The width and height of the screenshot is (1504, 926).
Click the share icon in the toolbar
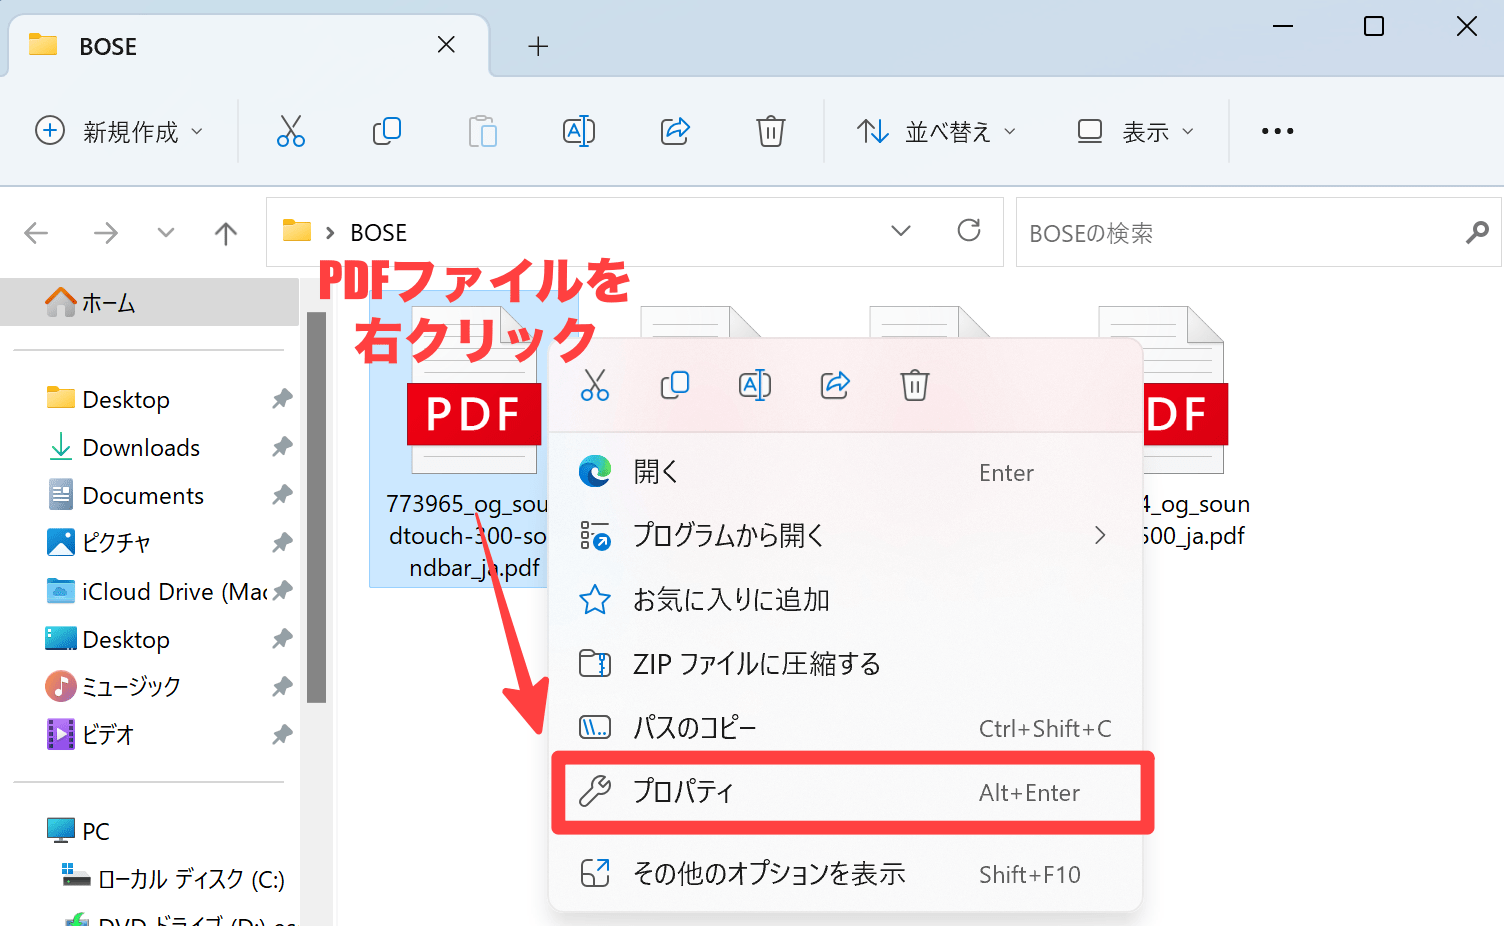[674, 131]
